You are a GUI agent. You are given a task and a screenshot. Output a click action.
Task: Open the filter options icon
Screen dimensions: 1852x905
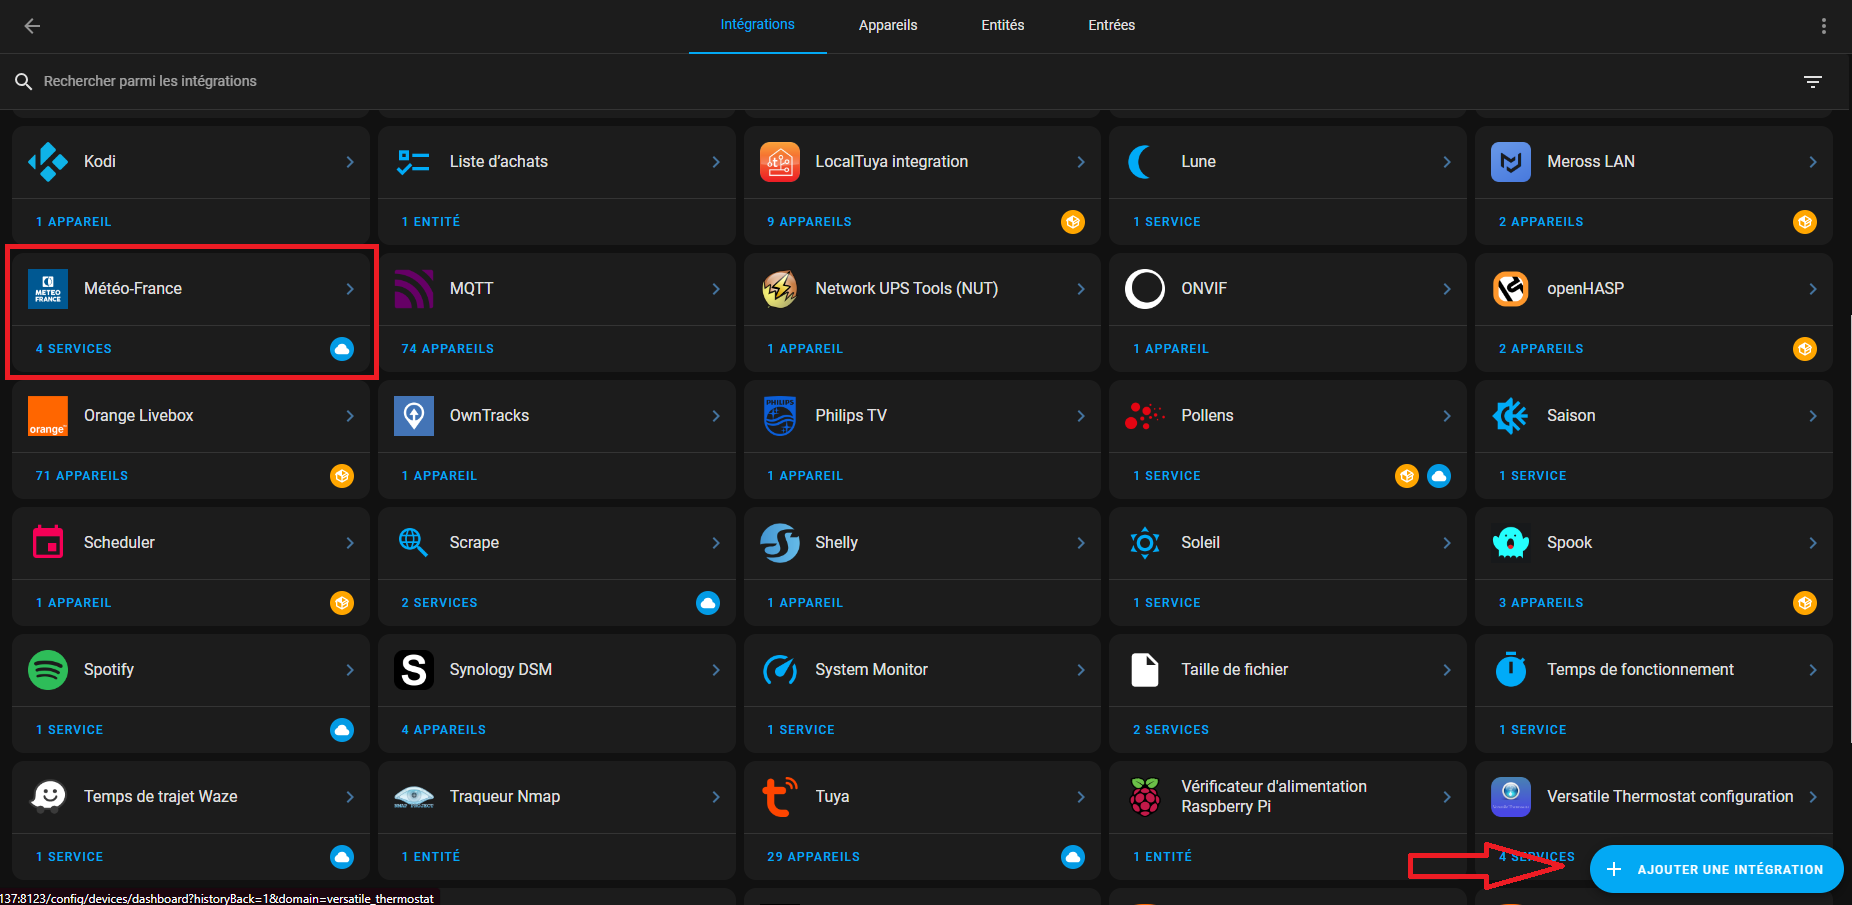[1813, 82]
